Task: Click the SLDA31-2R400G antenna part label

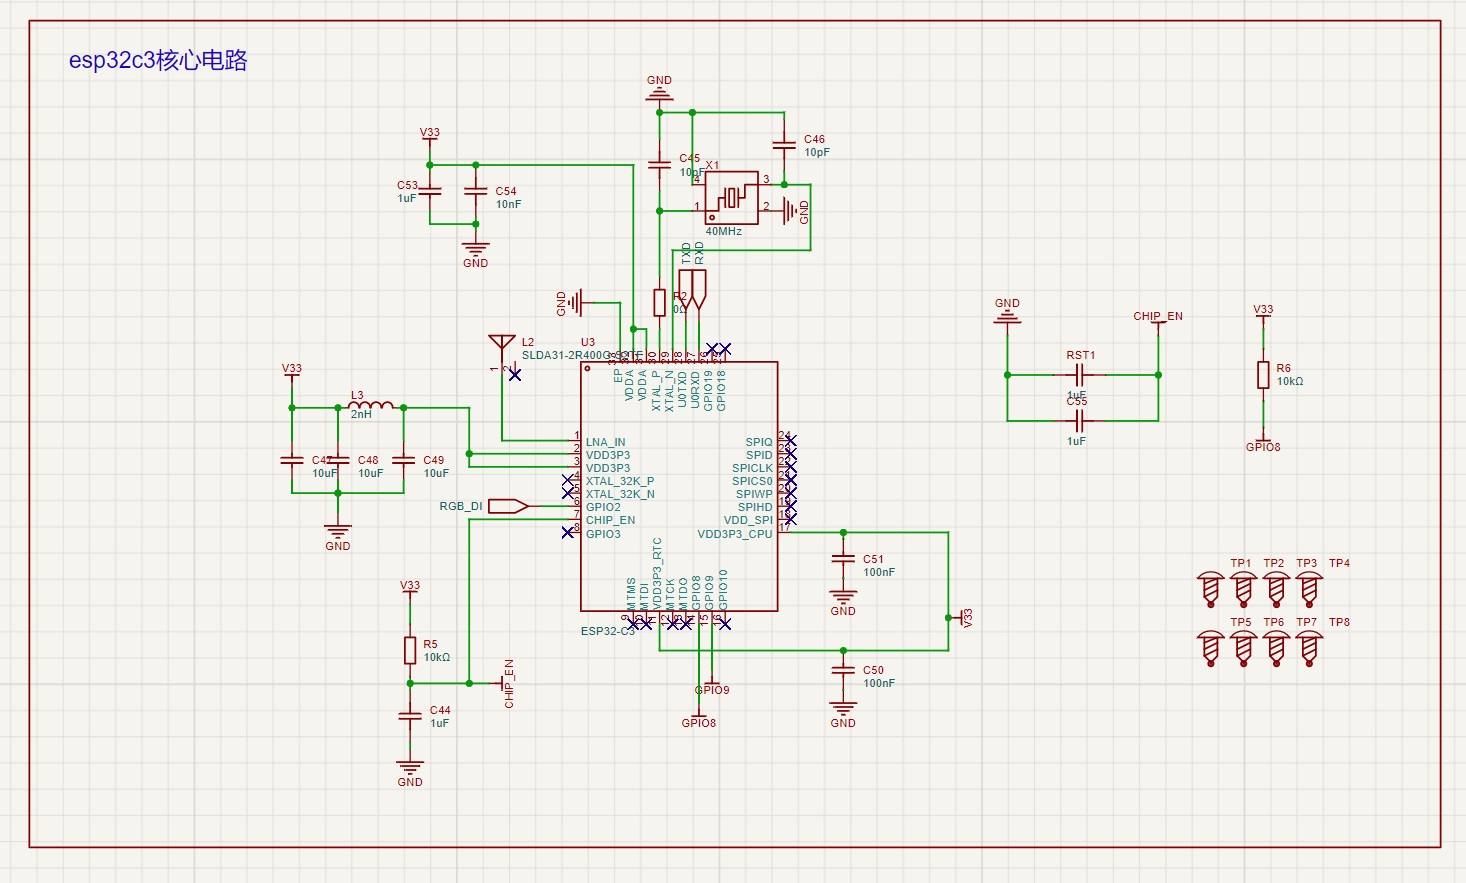Action: coord(582,355)
